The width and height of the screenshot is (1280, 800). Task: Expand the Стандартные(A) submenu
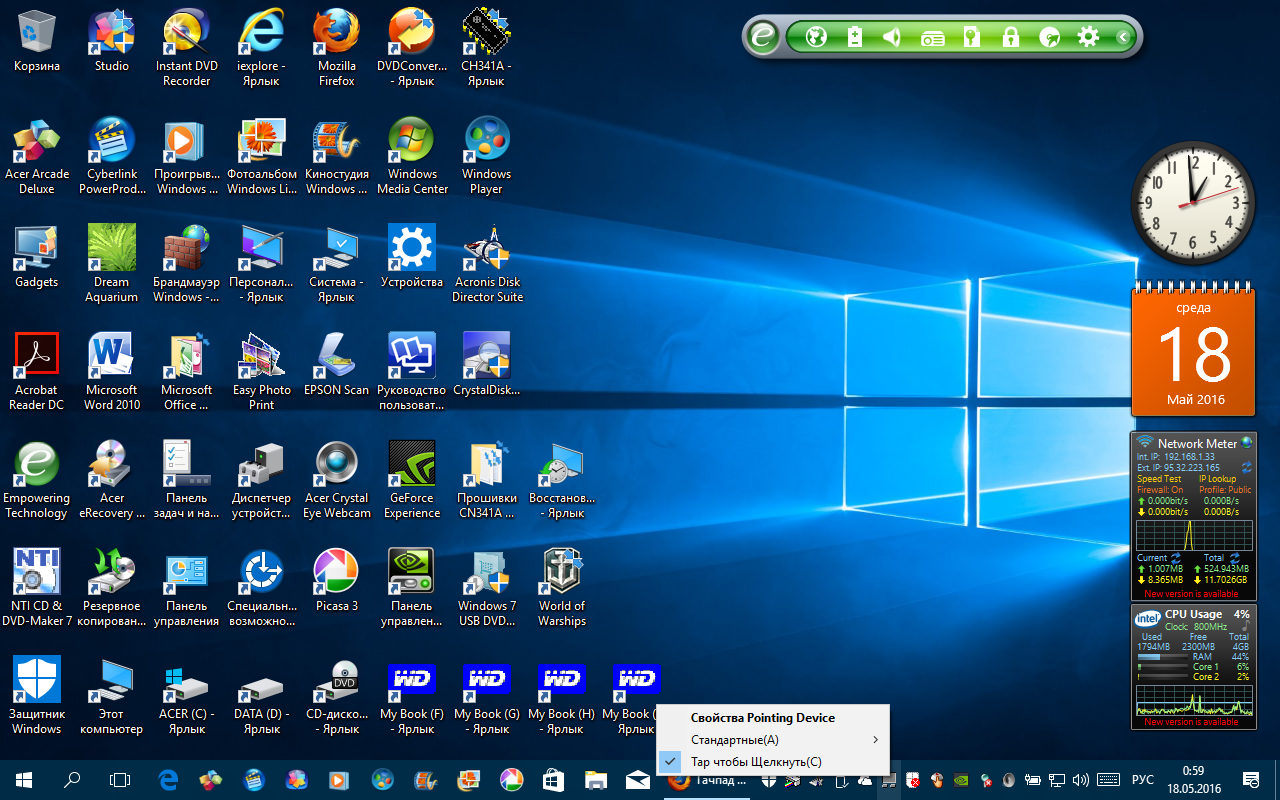tap(772, 740)
